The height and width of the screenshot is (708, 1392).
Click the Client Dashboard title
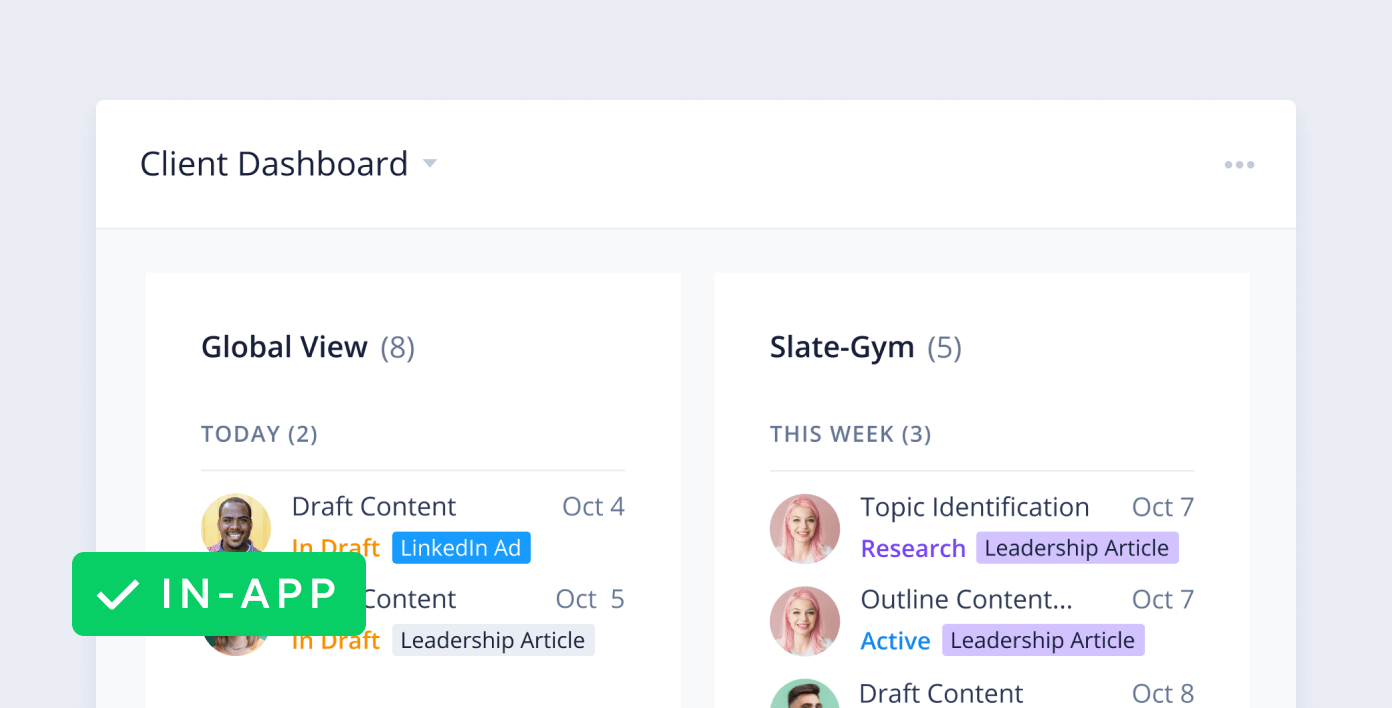pos(274,164)
